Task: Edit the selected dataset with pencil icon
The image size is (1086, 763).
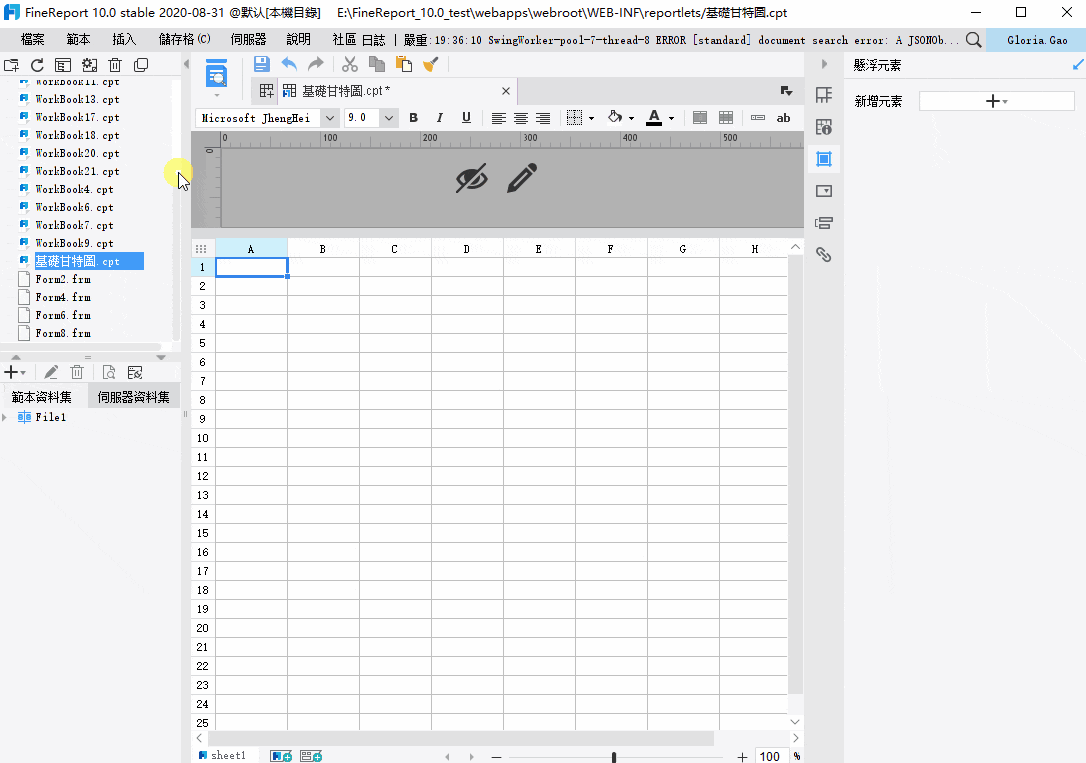Action: click(51, 372)
